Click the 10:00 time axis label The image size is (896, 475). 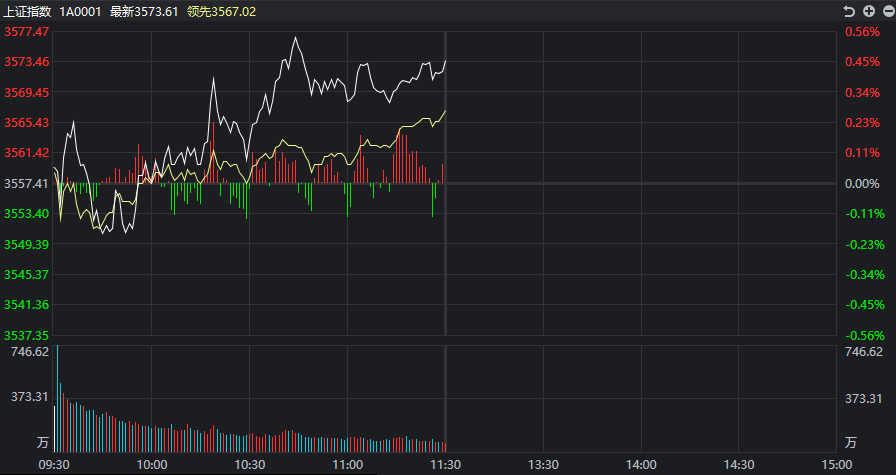point(152,465)
